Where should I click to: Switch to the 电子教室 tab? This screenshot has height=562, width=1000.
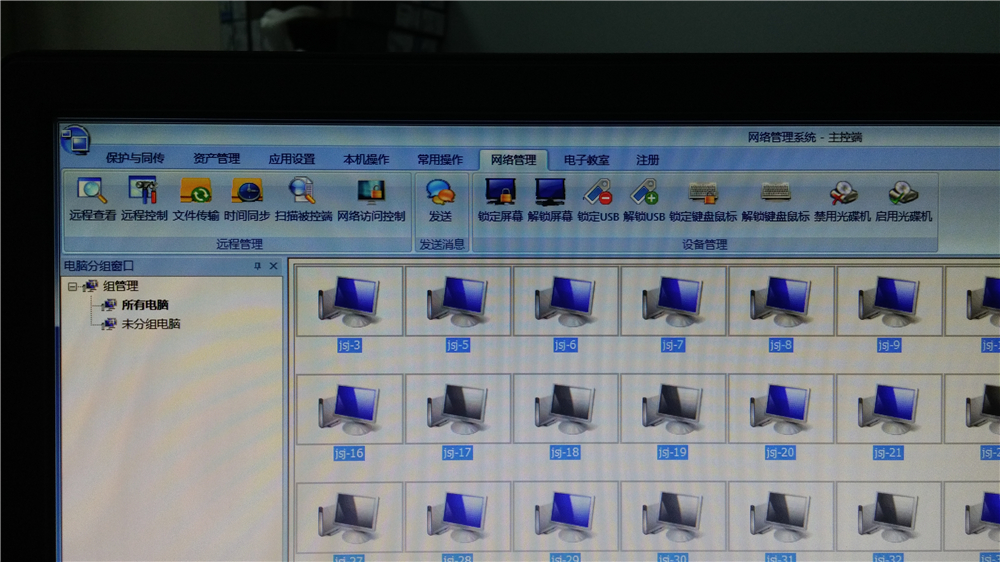(x=586, y=160)
